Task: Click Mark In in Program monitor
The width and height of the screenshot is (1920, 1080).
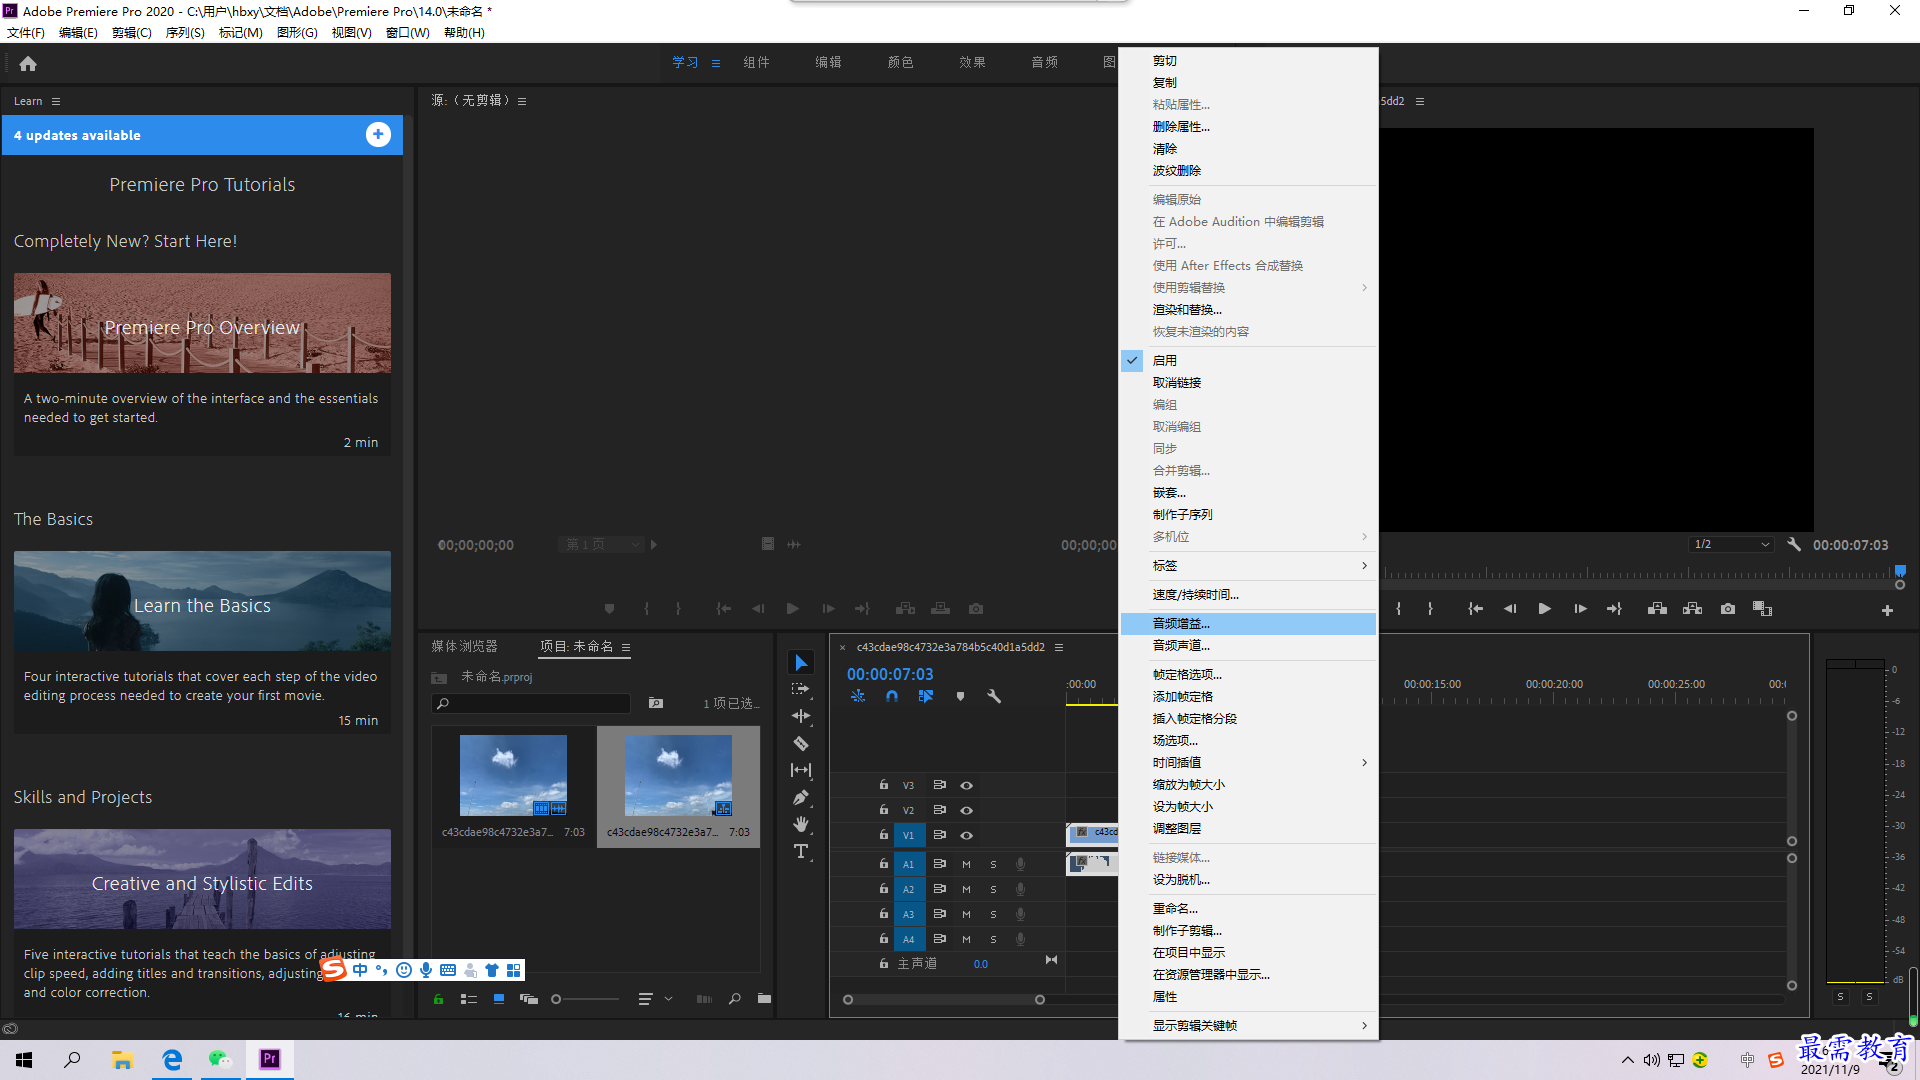Action: tap(1398, 608)
